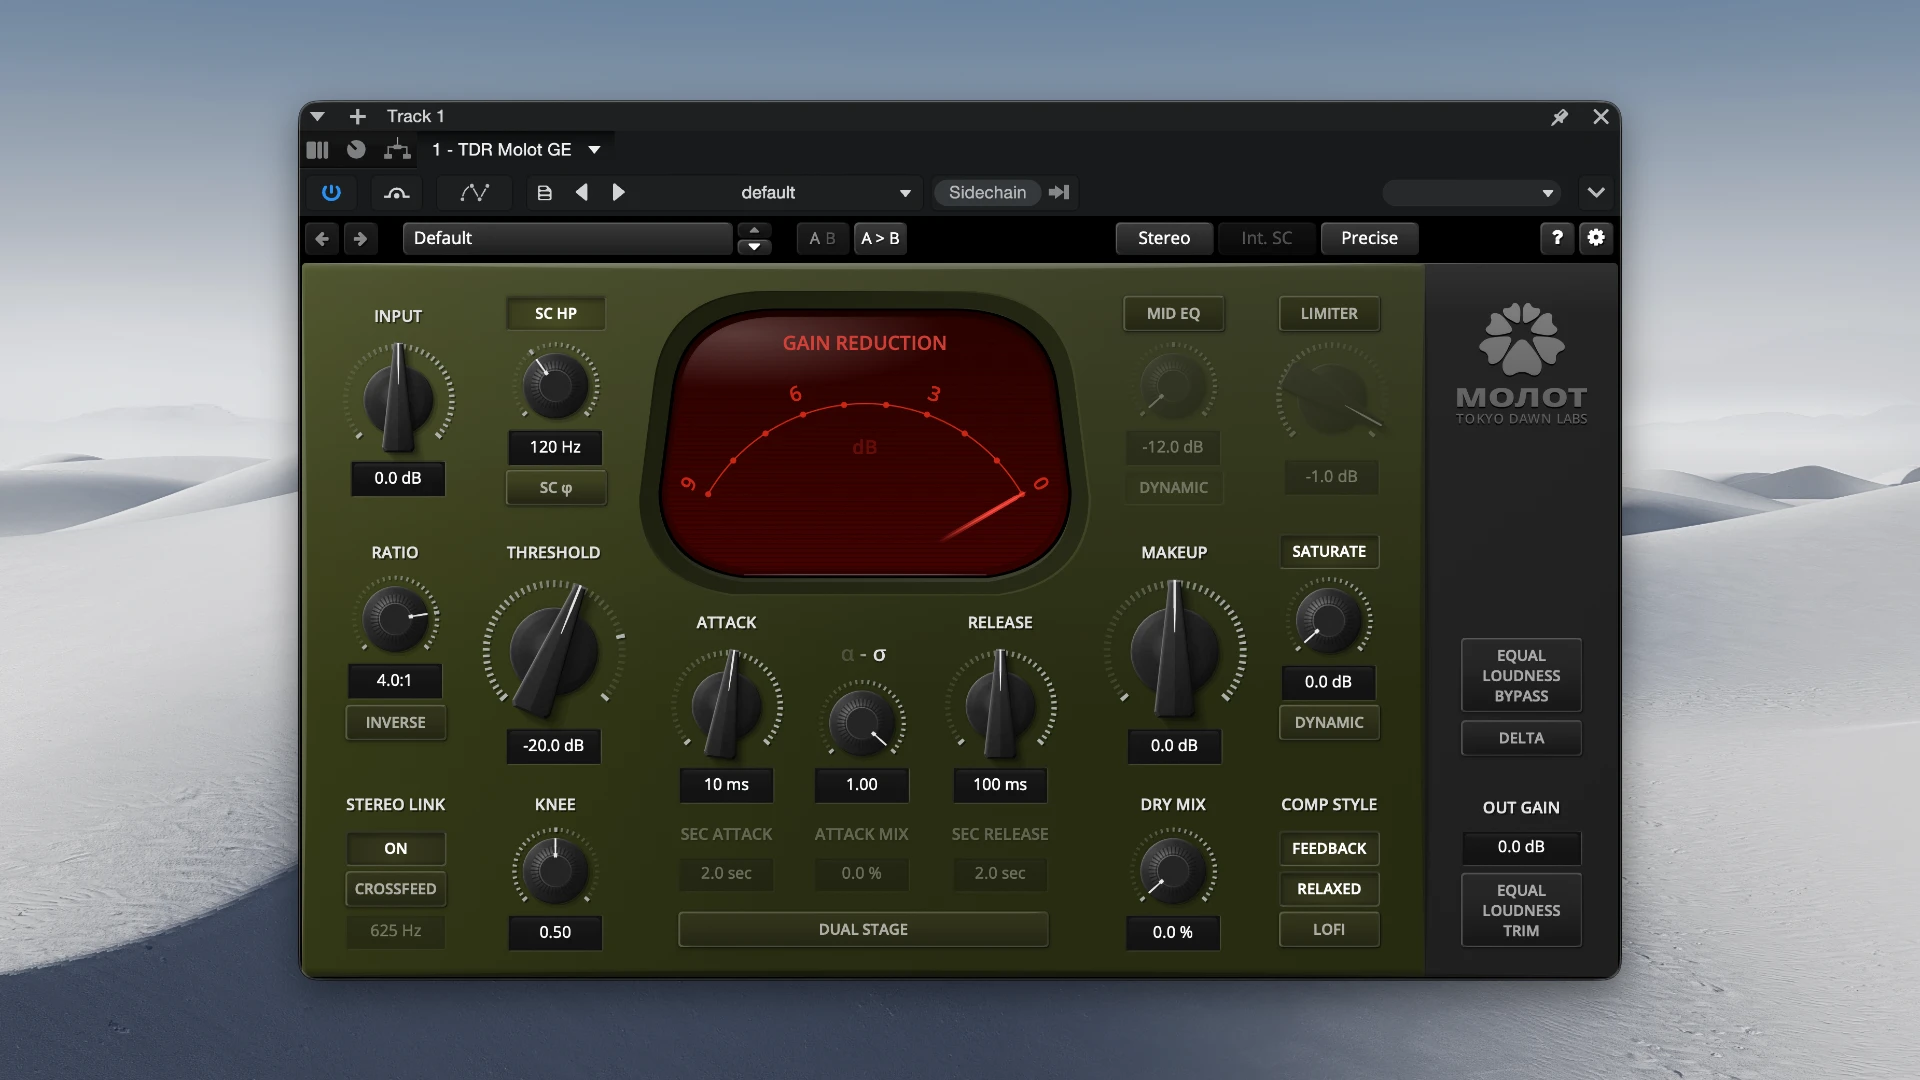Switch to Precise quality mode

[x=1369, y=238]
